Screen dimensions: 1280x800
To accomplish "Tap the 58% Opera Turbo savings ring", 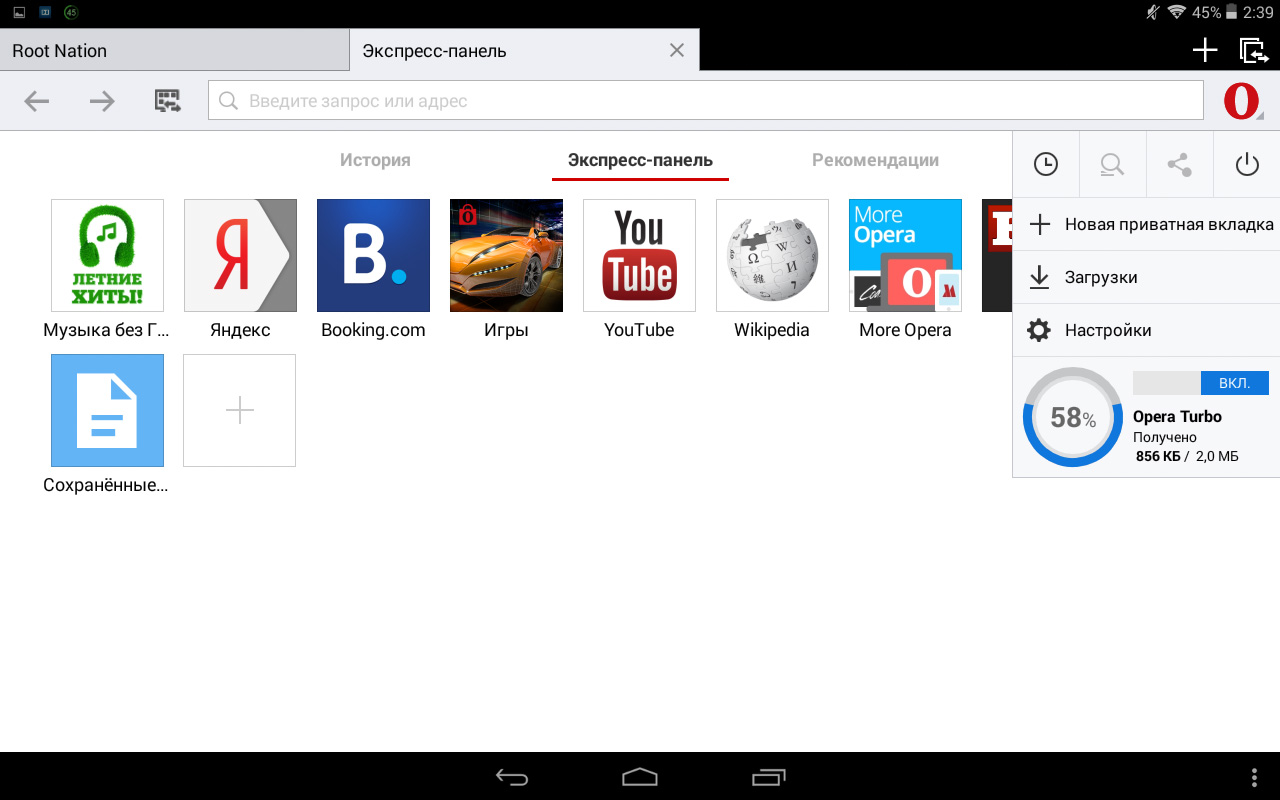I will [x=1073, y=417].
